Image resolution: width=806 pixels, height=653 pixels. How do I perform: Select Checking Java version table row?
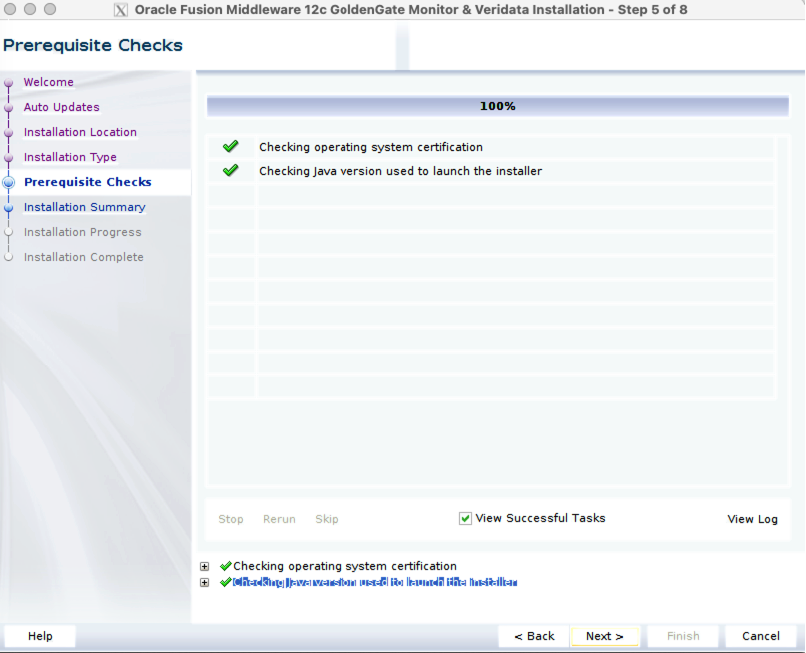click(491, 171)
